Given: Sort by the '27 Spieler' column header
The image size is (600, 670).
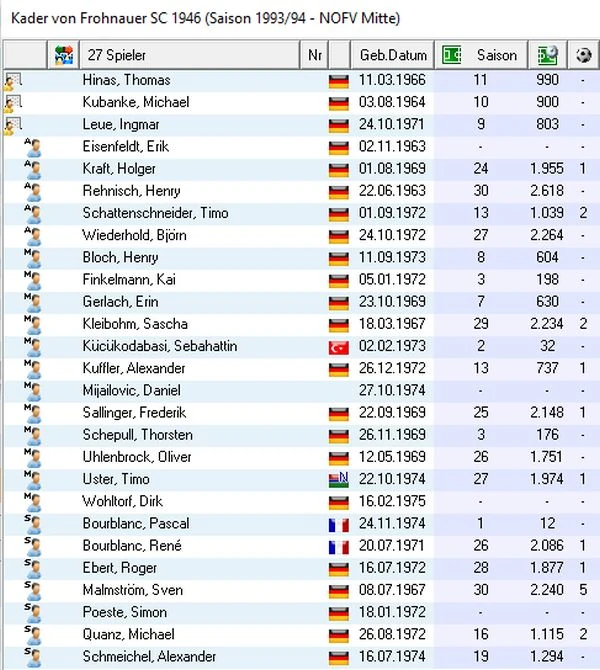Looking at the screenshot, I should pyautogui.click(x=190, y=55).
